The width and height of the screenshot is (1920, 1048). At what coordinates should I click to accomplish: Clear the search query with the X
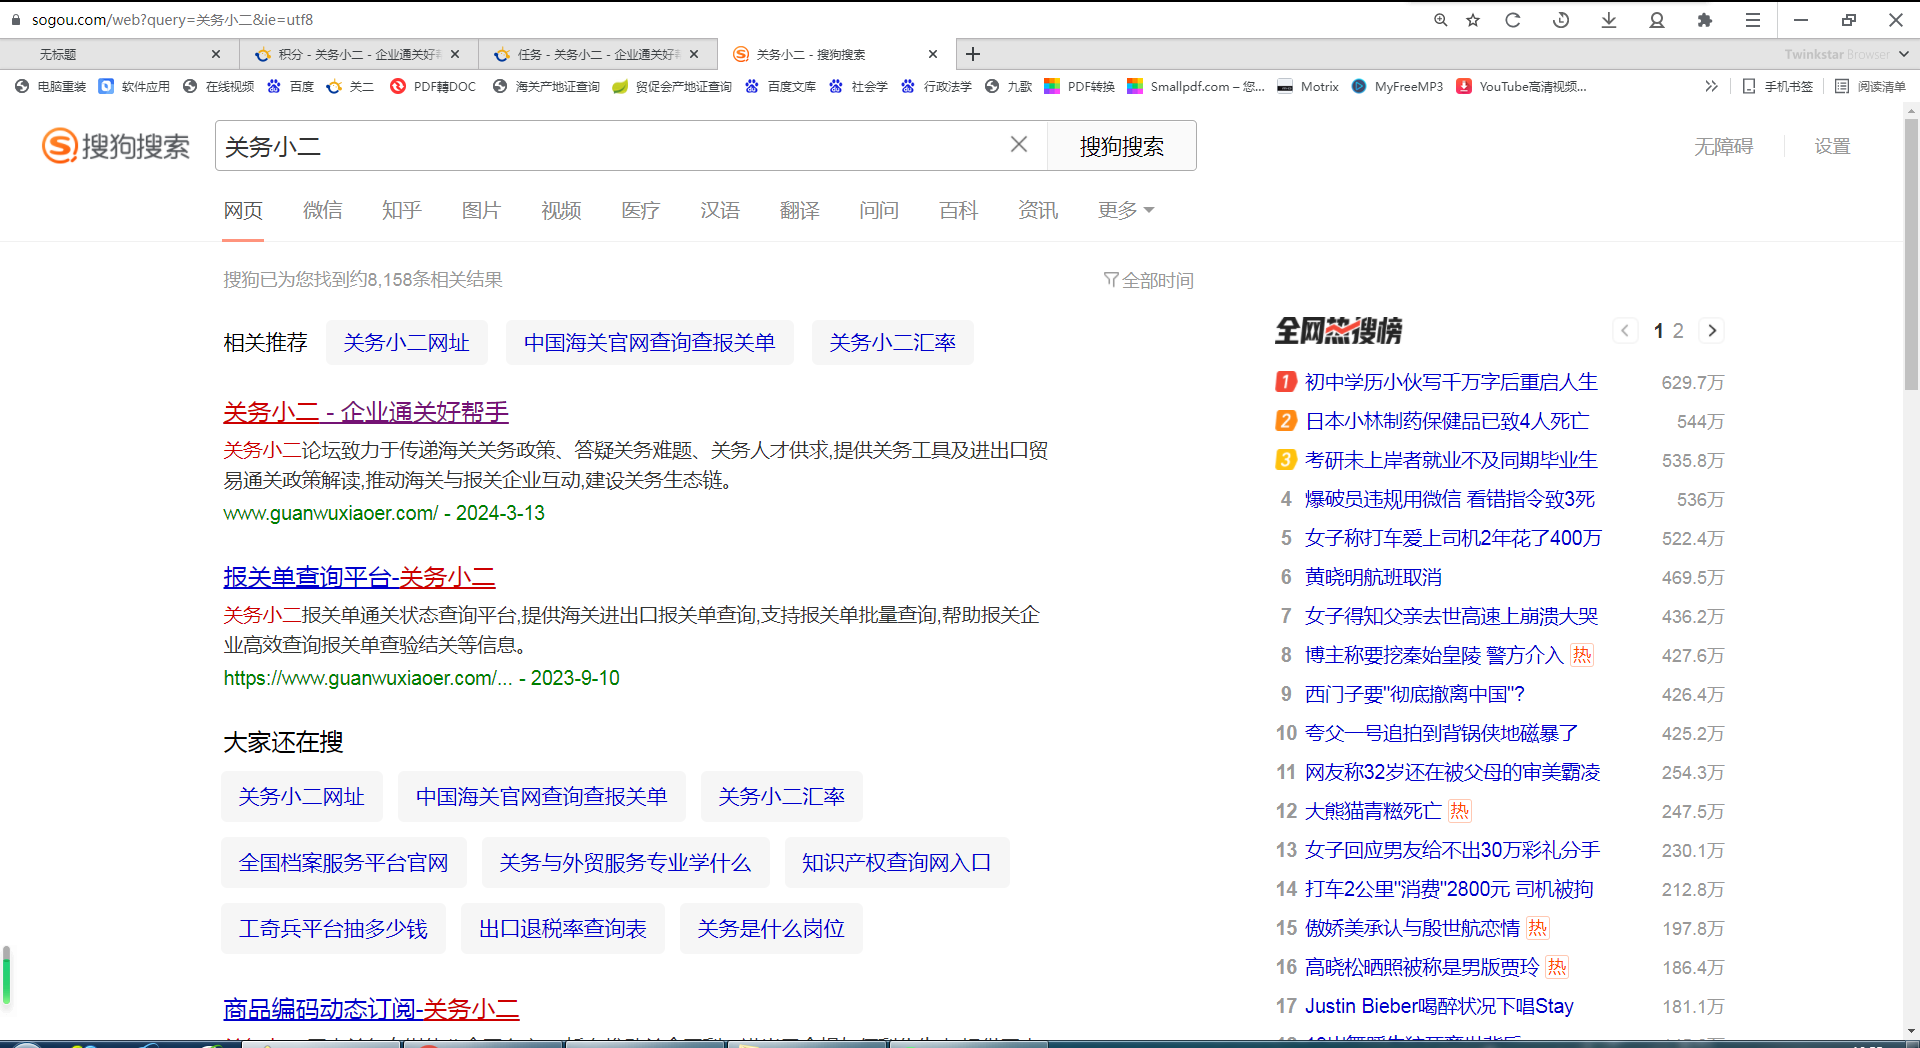tap(1019, 145)
